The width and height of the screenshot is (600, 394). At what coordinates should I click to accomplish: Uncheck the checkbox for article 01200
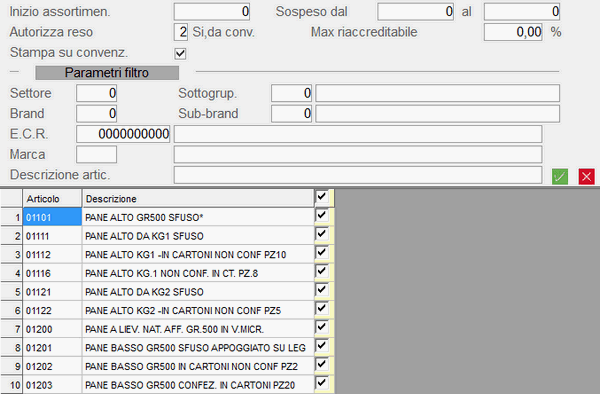tap(321, 327)
